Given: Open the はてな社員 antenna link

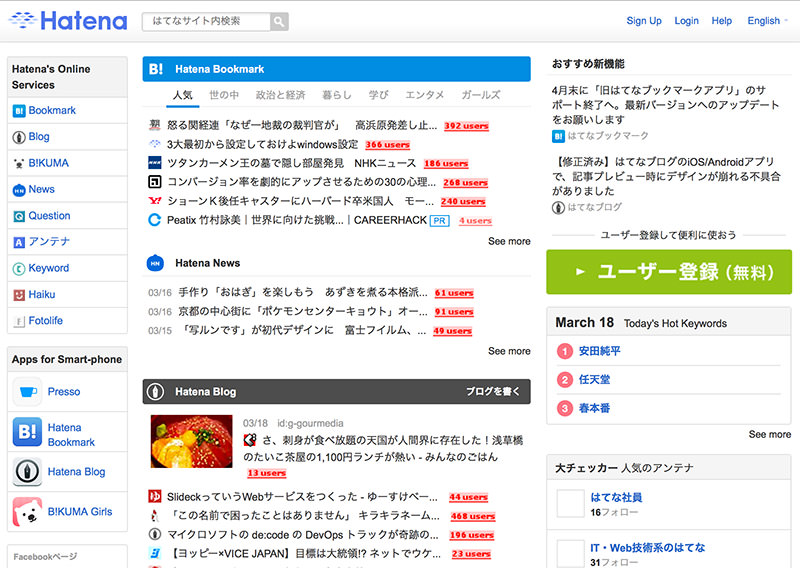Looking at the screenshot, I should (x=616, y=497).
